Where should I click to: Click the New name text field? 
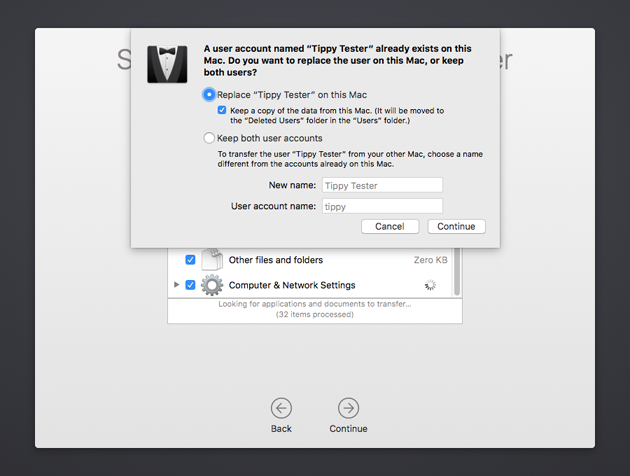coord(382,185)
